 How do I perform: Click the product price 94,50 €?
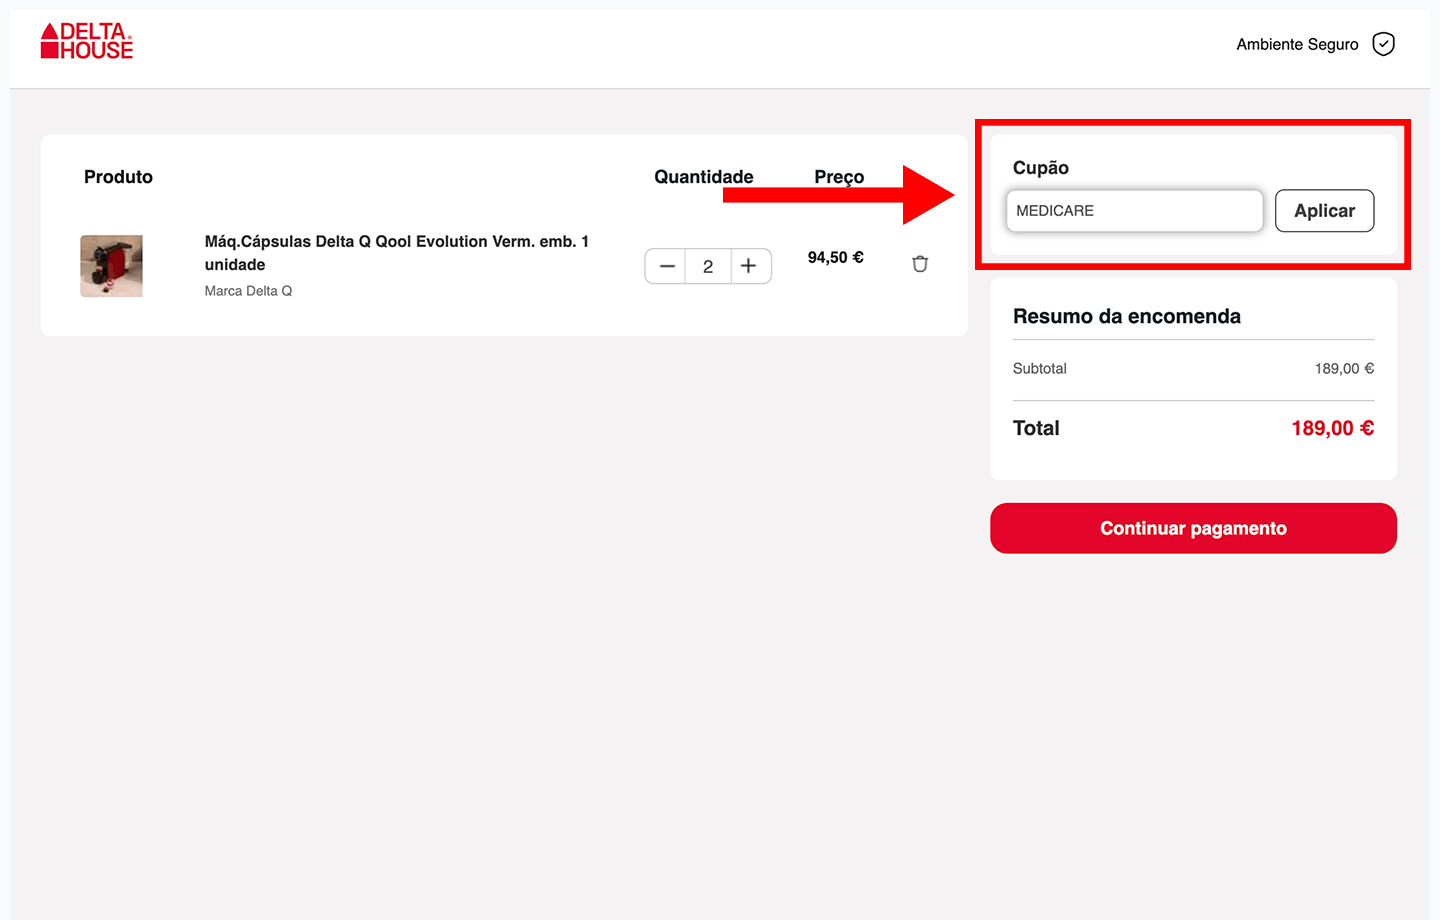point(835,258)
